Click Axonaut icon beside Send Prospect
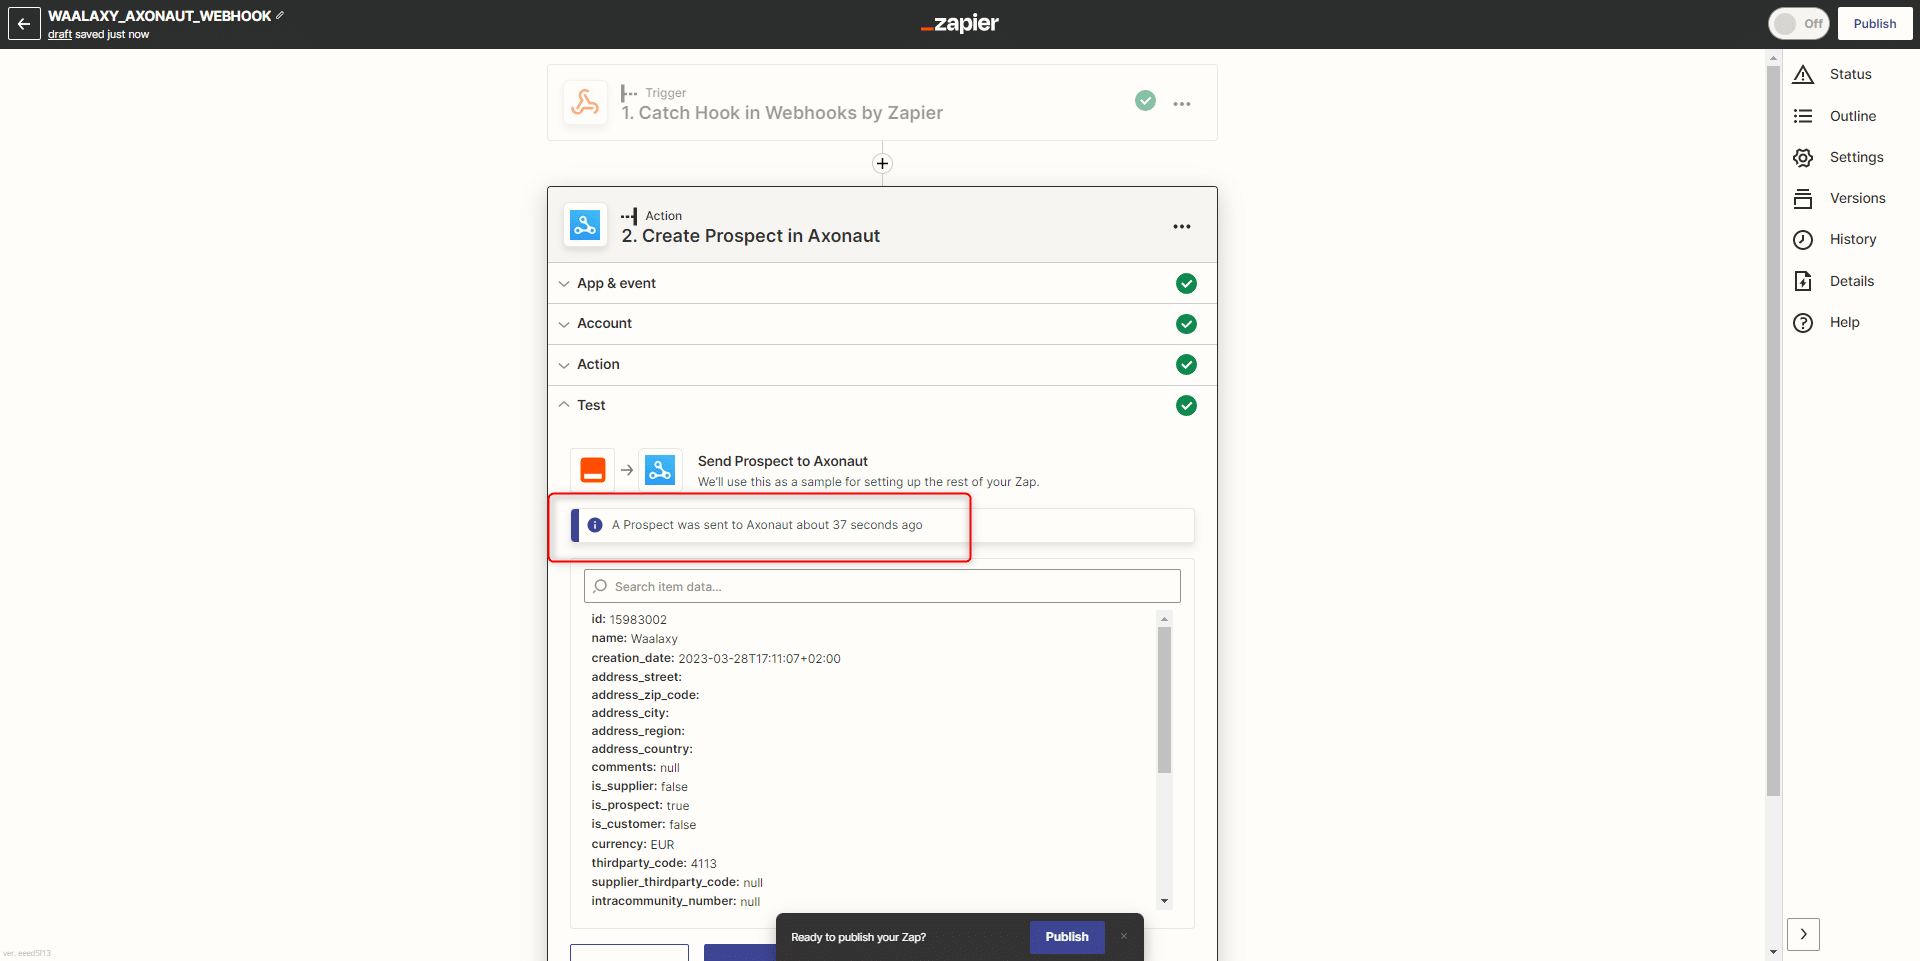The width and height of the screenshot is (1920, 961). pyautogui.click(x=660, y=470)
